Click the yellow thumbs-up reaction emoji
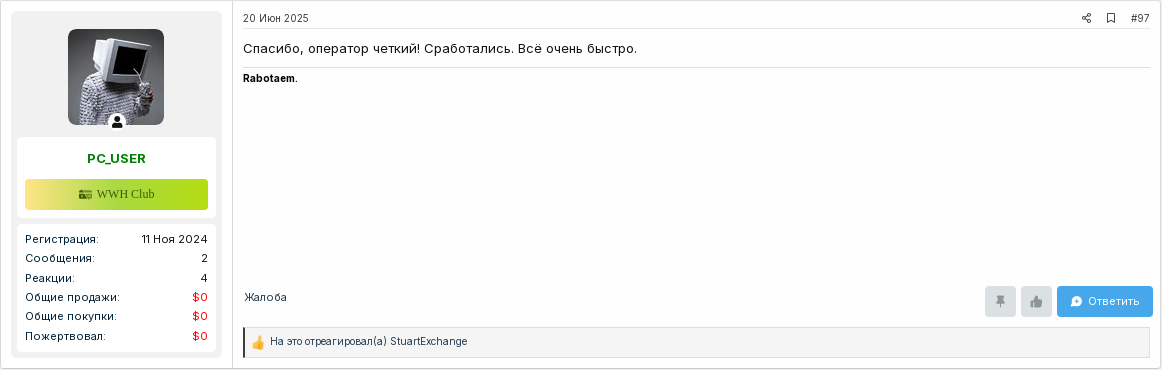The width and height of the screenshot is (1162, 370). tap(258, 343)
